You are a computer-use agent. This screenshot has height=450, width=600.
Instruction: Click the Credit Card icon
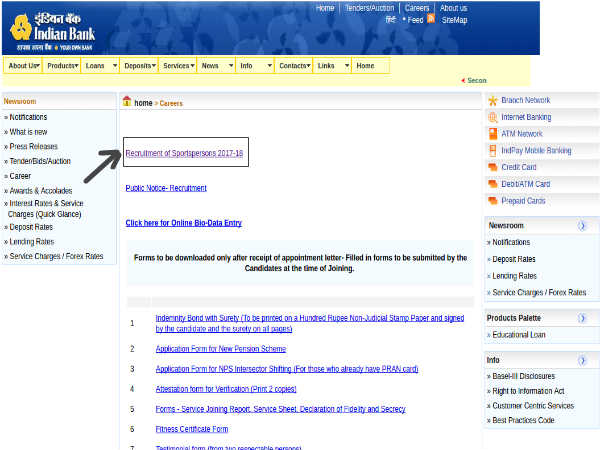tap(493, 167)
